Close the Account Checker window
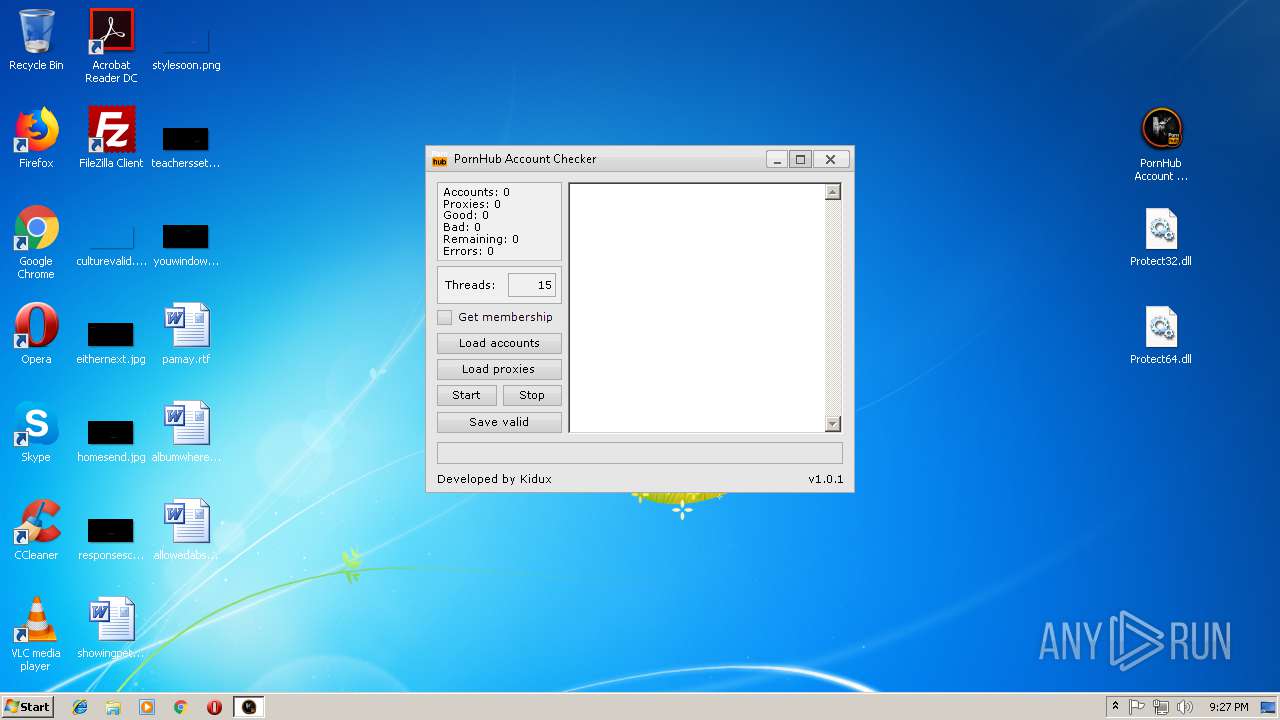The width and height of the screenshot is (1280, 720). 830,159
